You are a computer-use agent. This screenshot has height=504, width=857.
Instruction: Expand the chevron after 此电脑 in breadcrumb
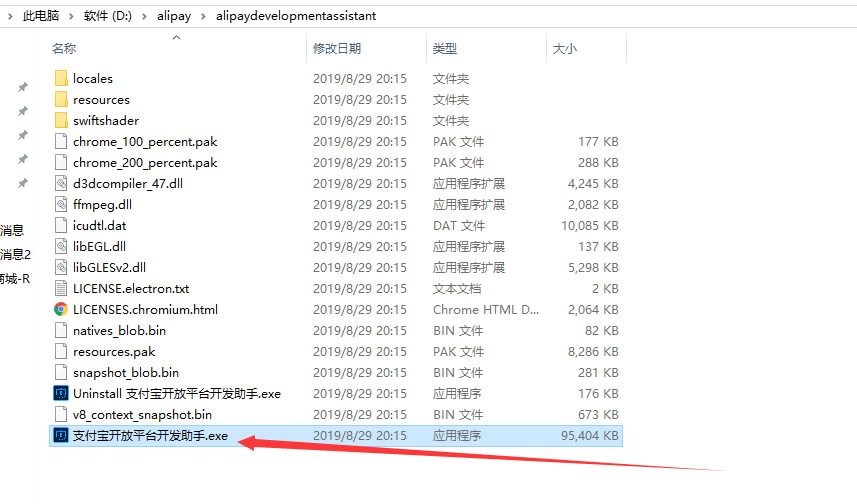tap(72, 16)
